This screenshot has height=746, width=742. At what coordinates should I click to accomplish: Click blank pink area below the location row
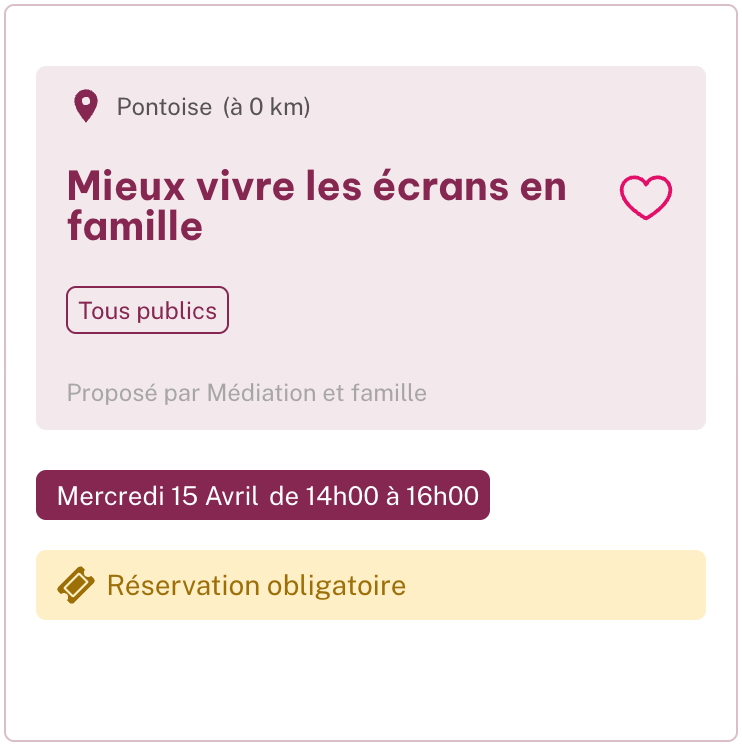[x=400, y=140]
